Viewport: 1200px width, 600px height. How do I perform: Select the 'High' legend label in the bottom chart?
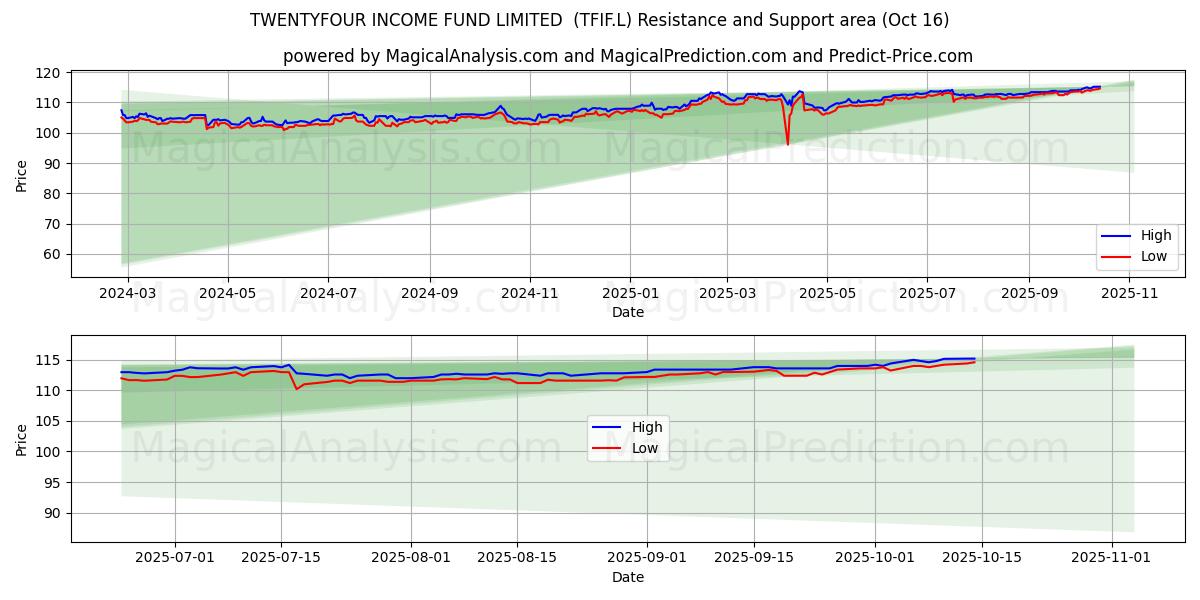(x=647, y=427)
